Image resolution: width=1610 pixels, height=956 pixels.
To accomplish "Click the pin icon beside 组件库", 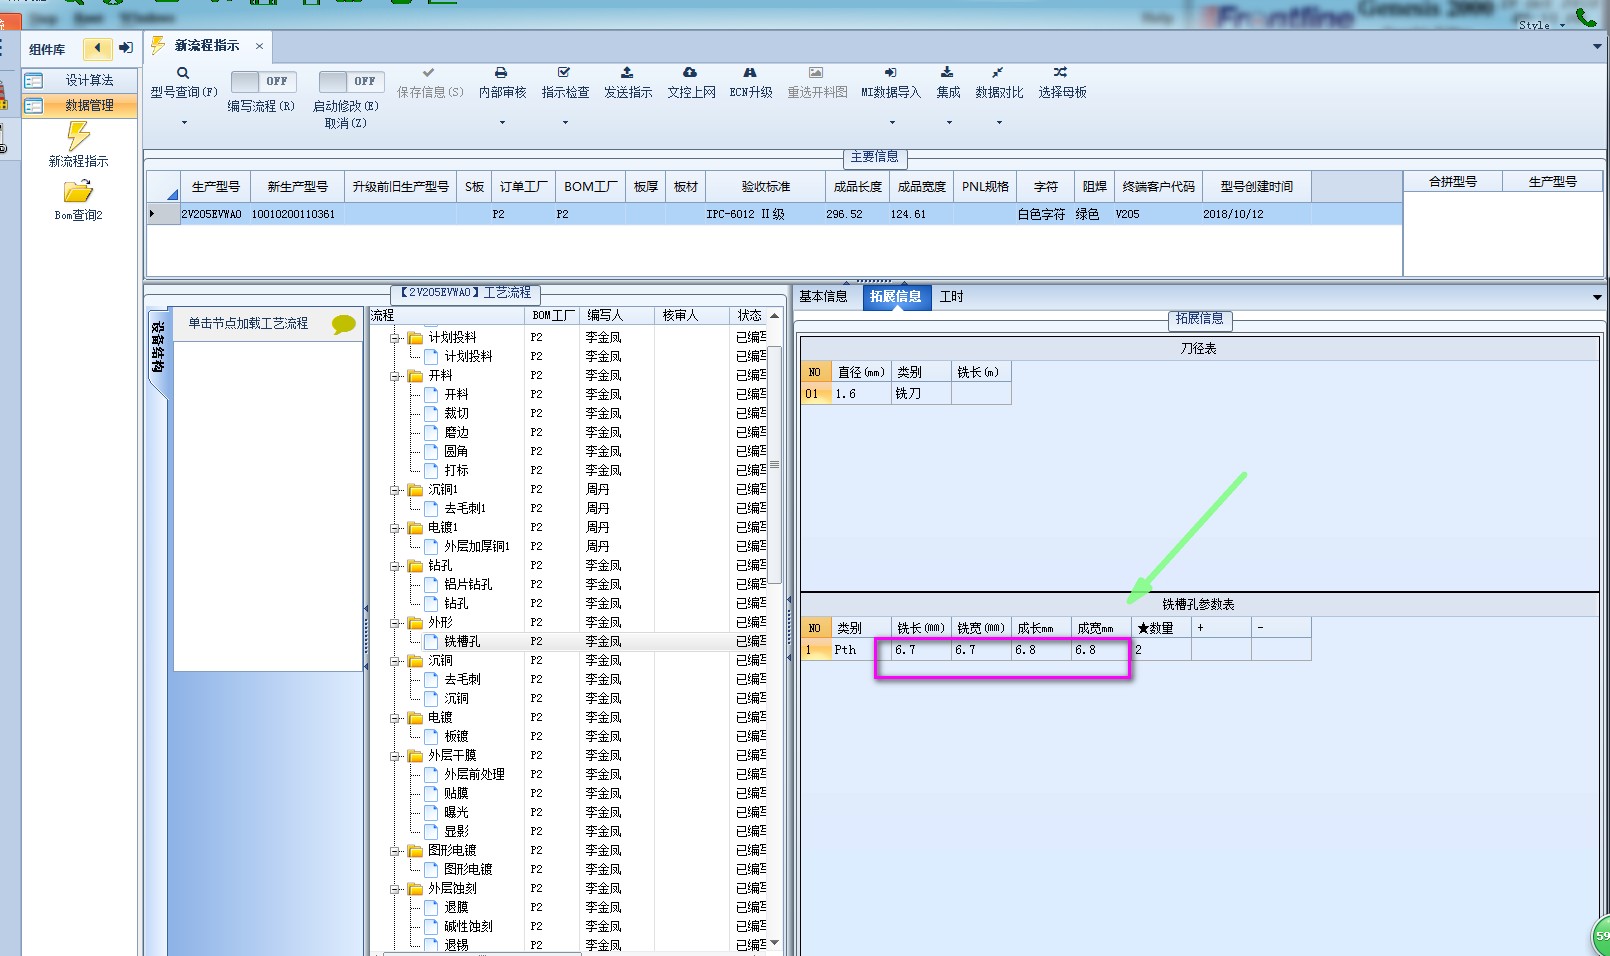I will 125,48.
